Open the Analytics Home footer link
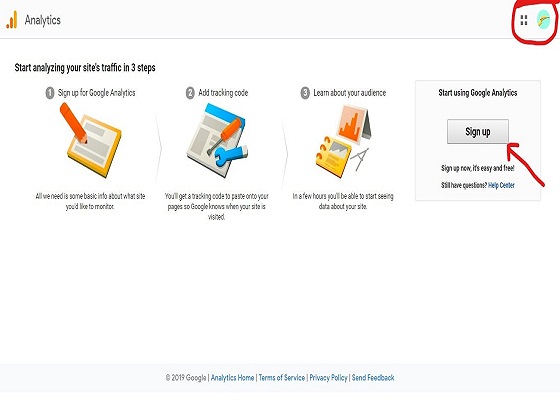Image resolution: width=560 pixels, height=400 pixels. click(x=232, y=378)
